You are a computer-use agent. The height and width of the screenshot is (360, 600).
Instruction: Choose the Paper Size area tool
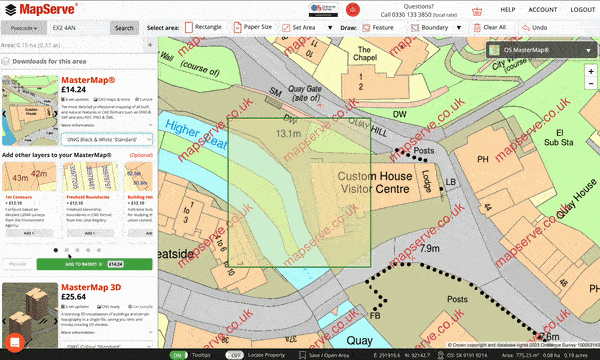pyautogui.click(x=253, y=27)
